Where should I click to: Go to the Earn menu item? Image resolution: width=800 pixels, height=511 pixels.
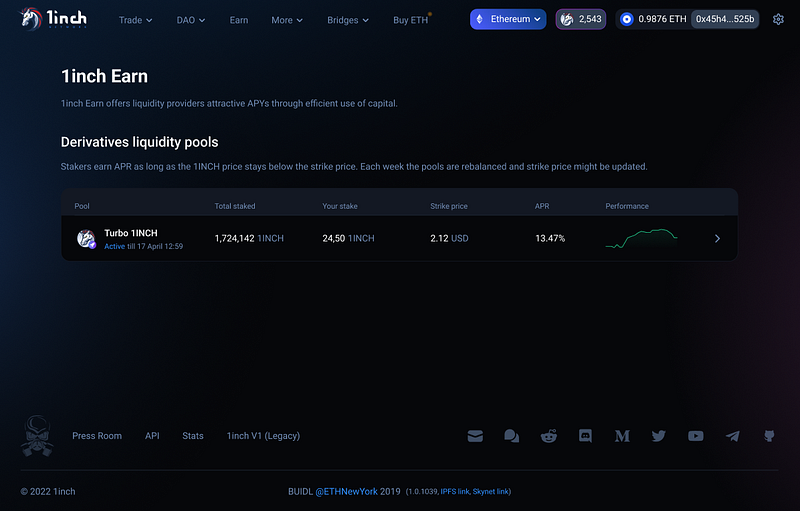(x=239, y=20)
